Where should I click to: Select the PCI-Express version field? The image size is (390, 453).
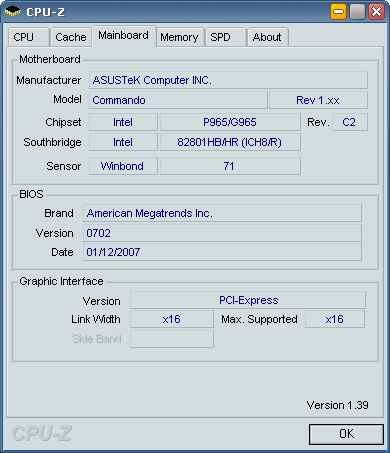click(248, 300)
